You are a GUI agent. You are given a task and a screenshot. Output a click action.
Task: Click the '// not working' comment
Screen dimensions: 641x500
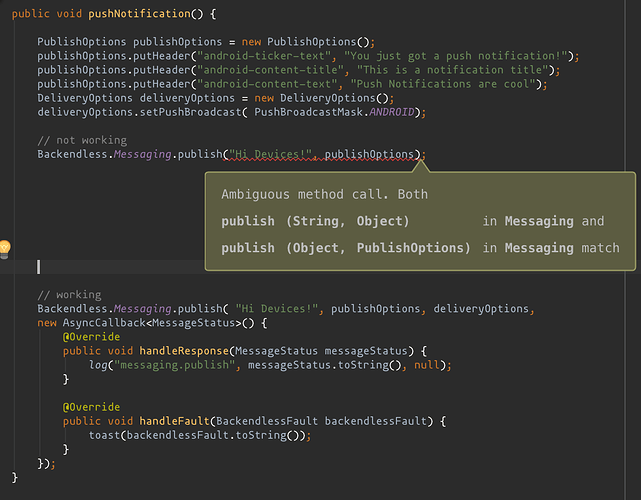click(x=82, y=140)
